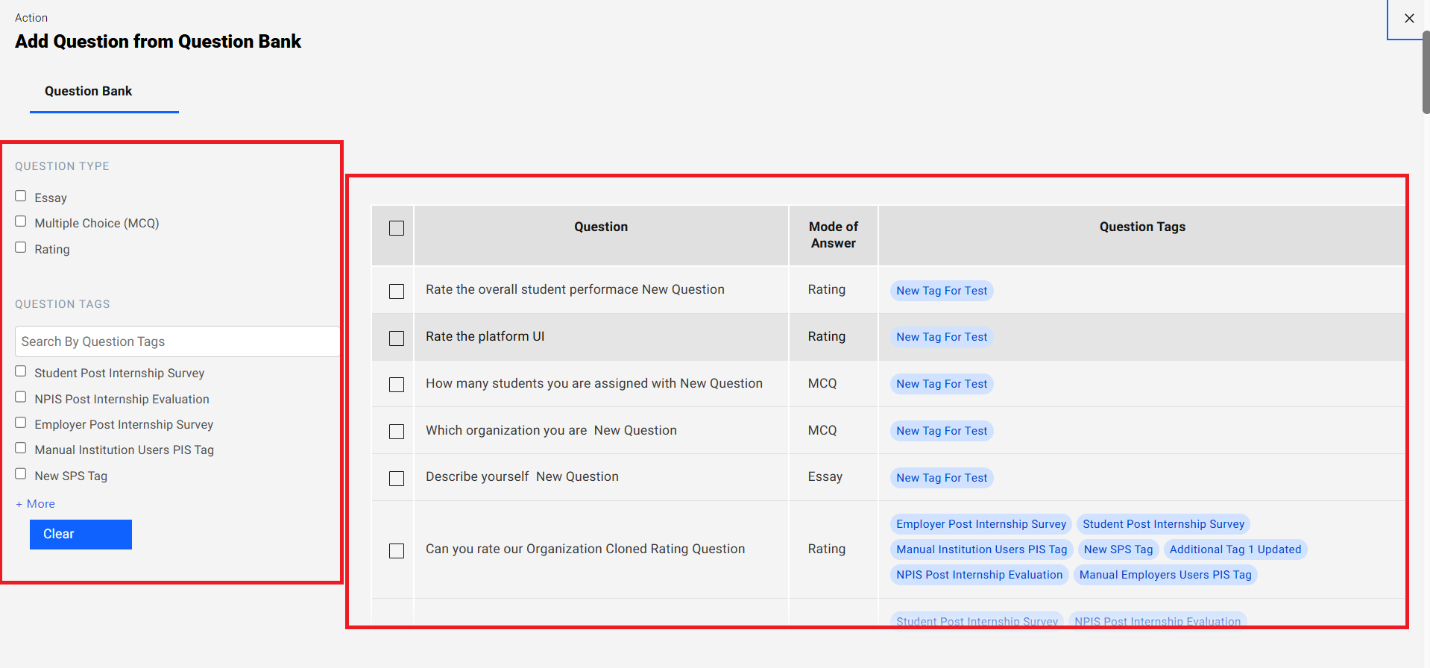Check the 'Describe yourself New Question' row
The height and width of the screenshot is (668, 1430).
tap(396, 478)
